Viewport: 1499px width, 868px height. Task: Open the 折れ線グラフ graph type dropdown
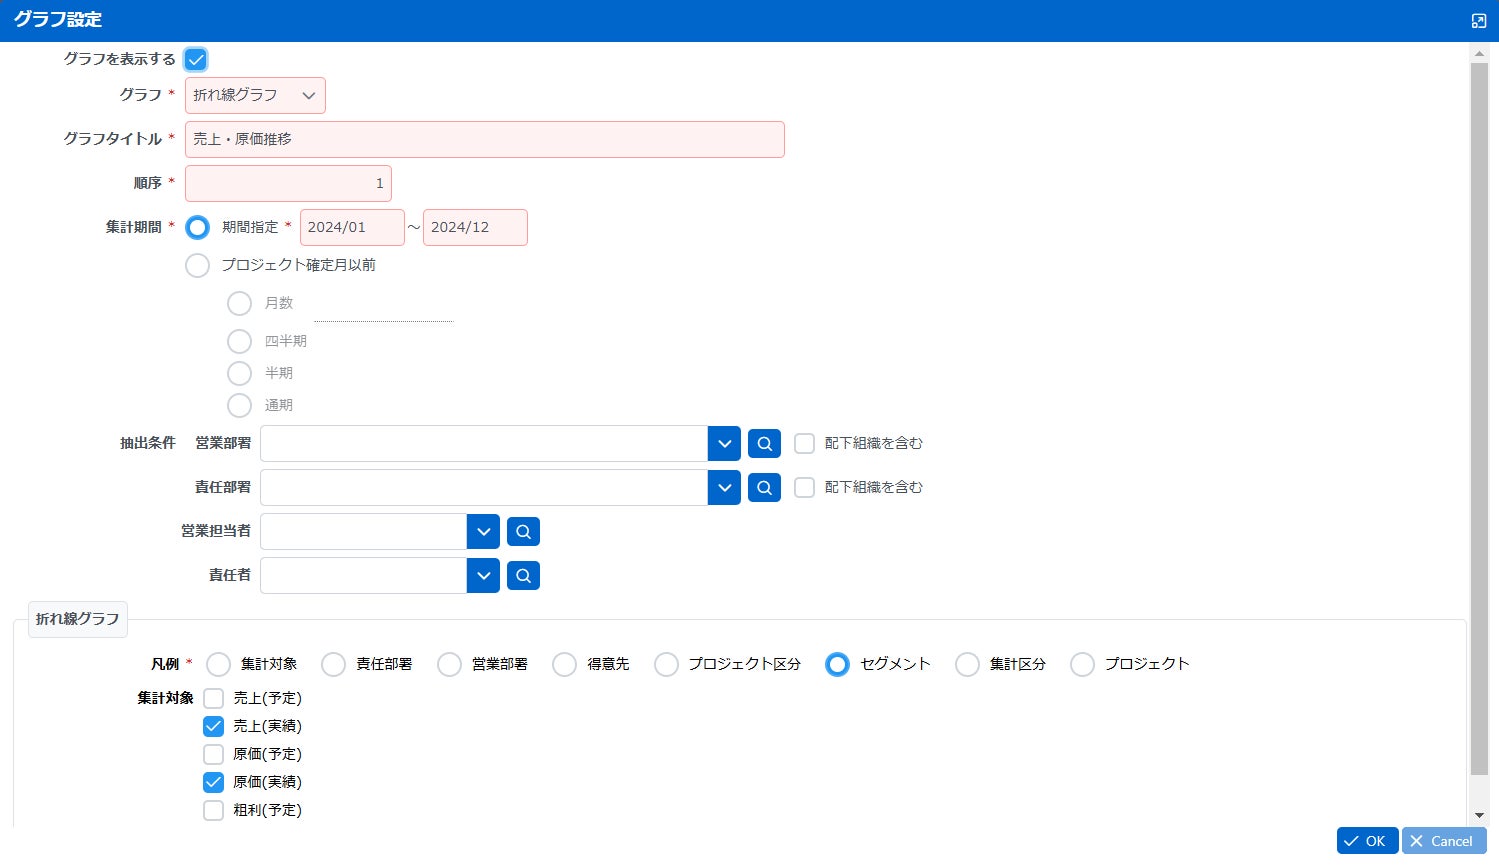point(255,96)
